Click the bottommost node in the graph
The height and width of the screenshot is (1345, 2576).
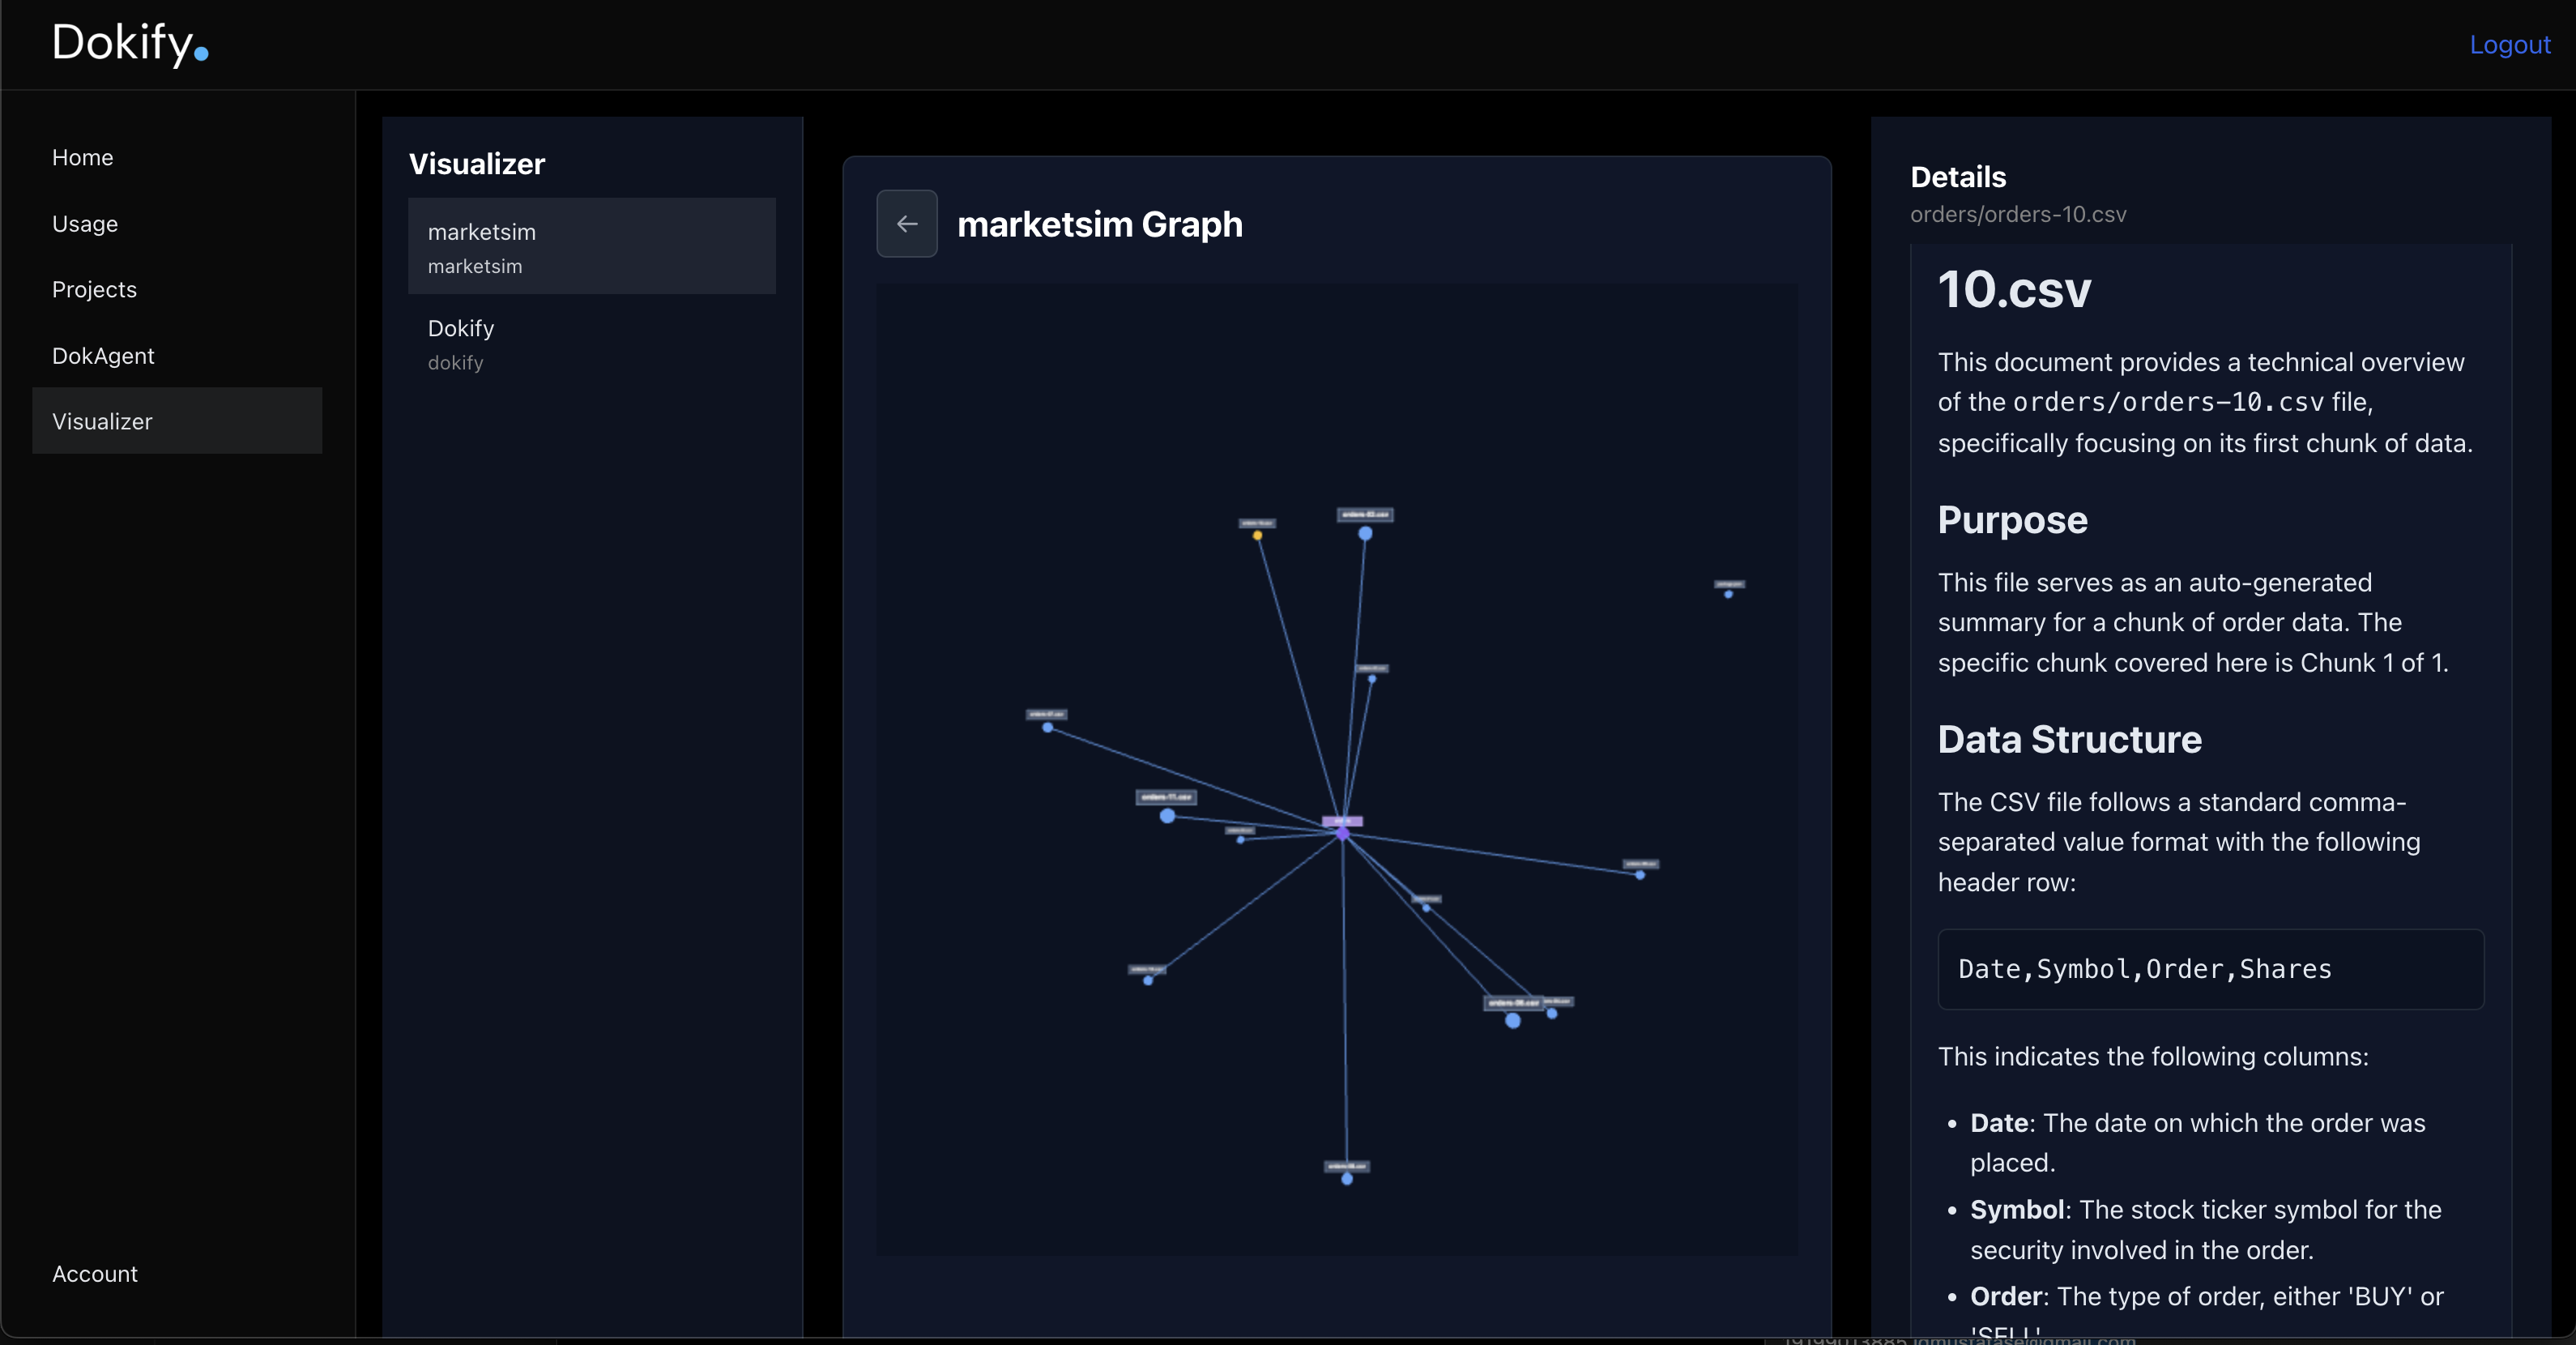tap(1347, 1179)
